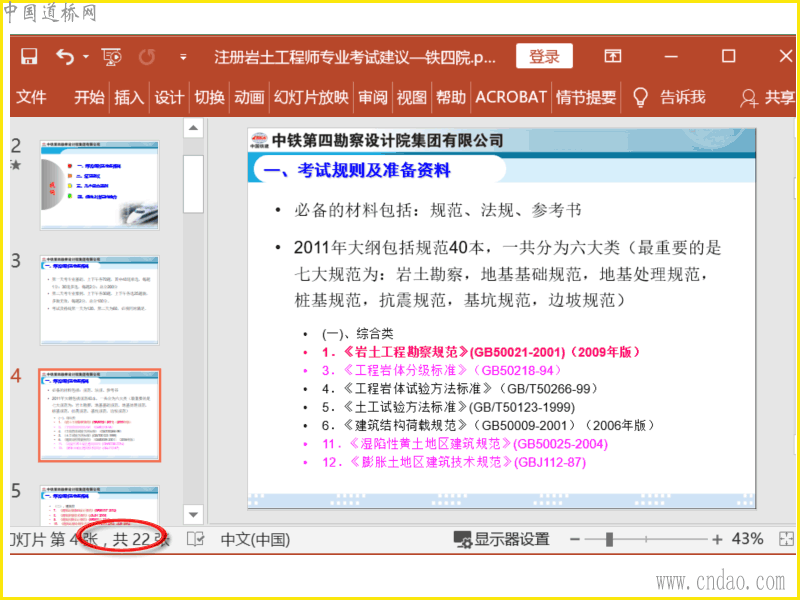Click the slide title 一、考试规则及准备资料
This screenshot has width=800, height=600.
(358, 170)
